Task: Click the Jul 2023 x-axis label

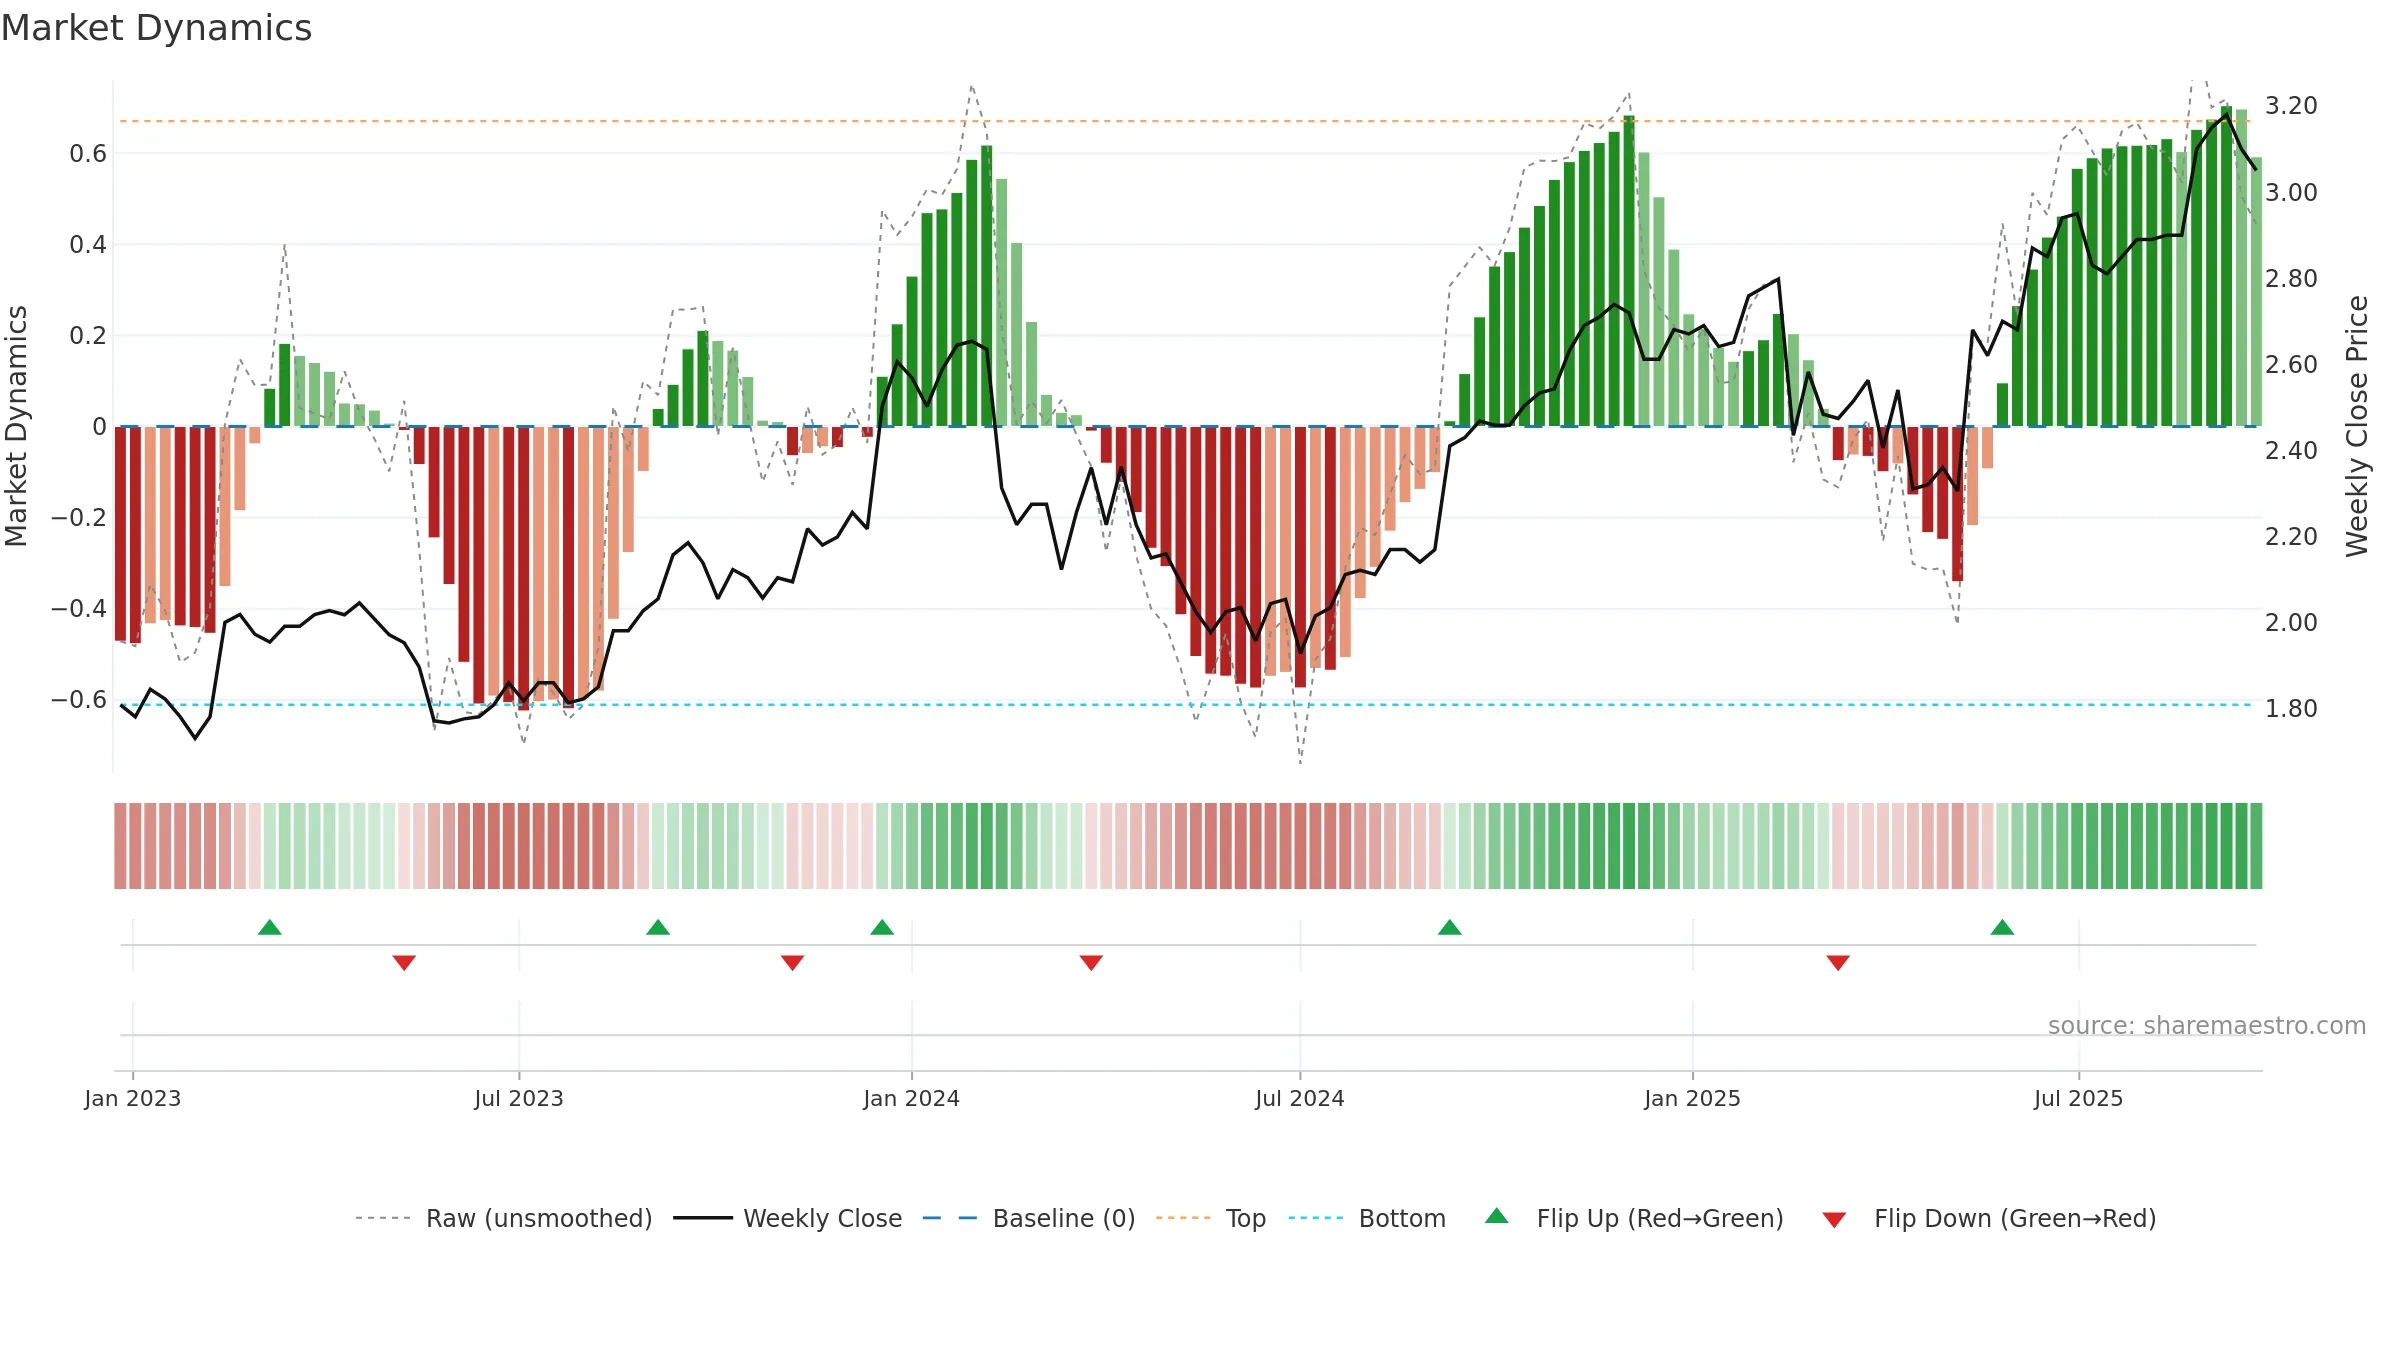Action: coord(519,1098)
